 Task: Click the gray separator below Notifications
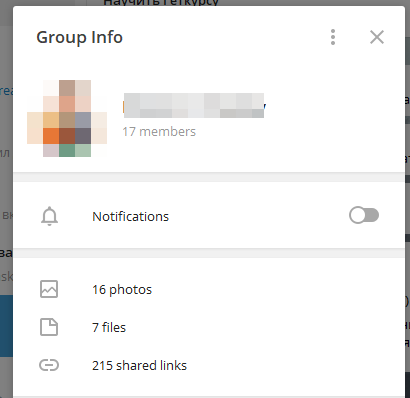(x=209, y=253)
